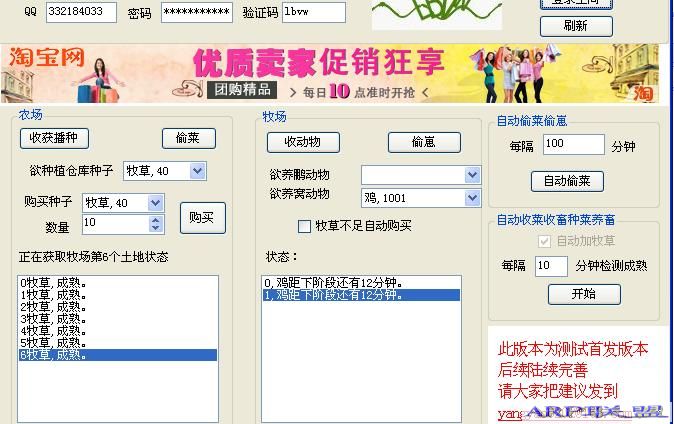The height and width of the screenshot is (424, 674).
Task: Expand the 欲养鹏动物 dropdown
Action: click(x=472, y=175)
